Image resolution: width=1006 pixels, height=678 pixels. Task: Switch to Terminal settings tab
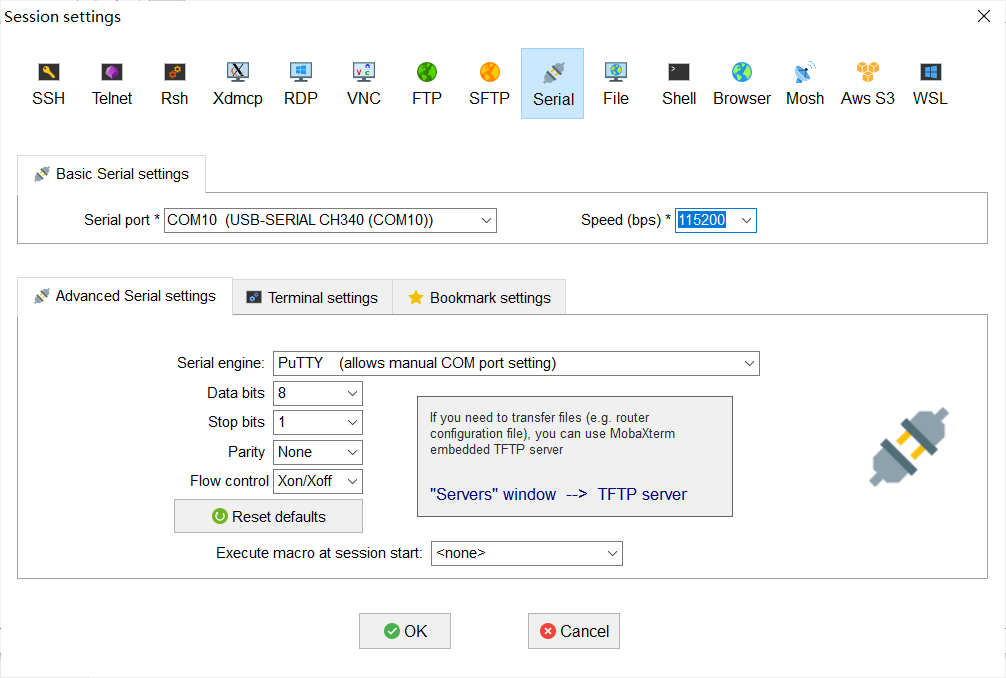pyautogui.click(x=312, y=297)
